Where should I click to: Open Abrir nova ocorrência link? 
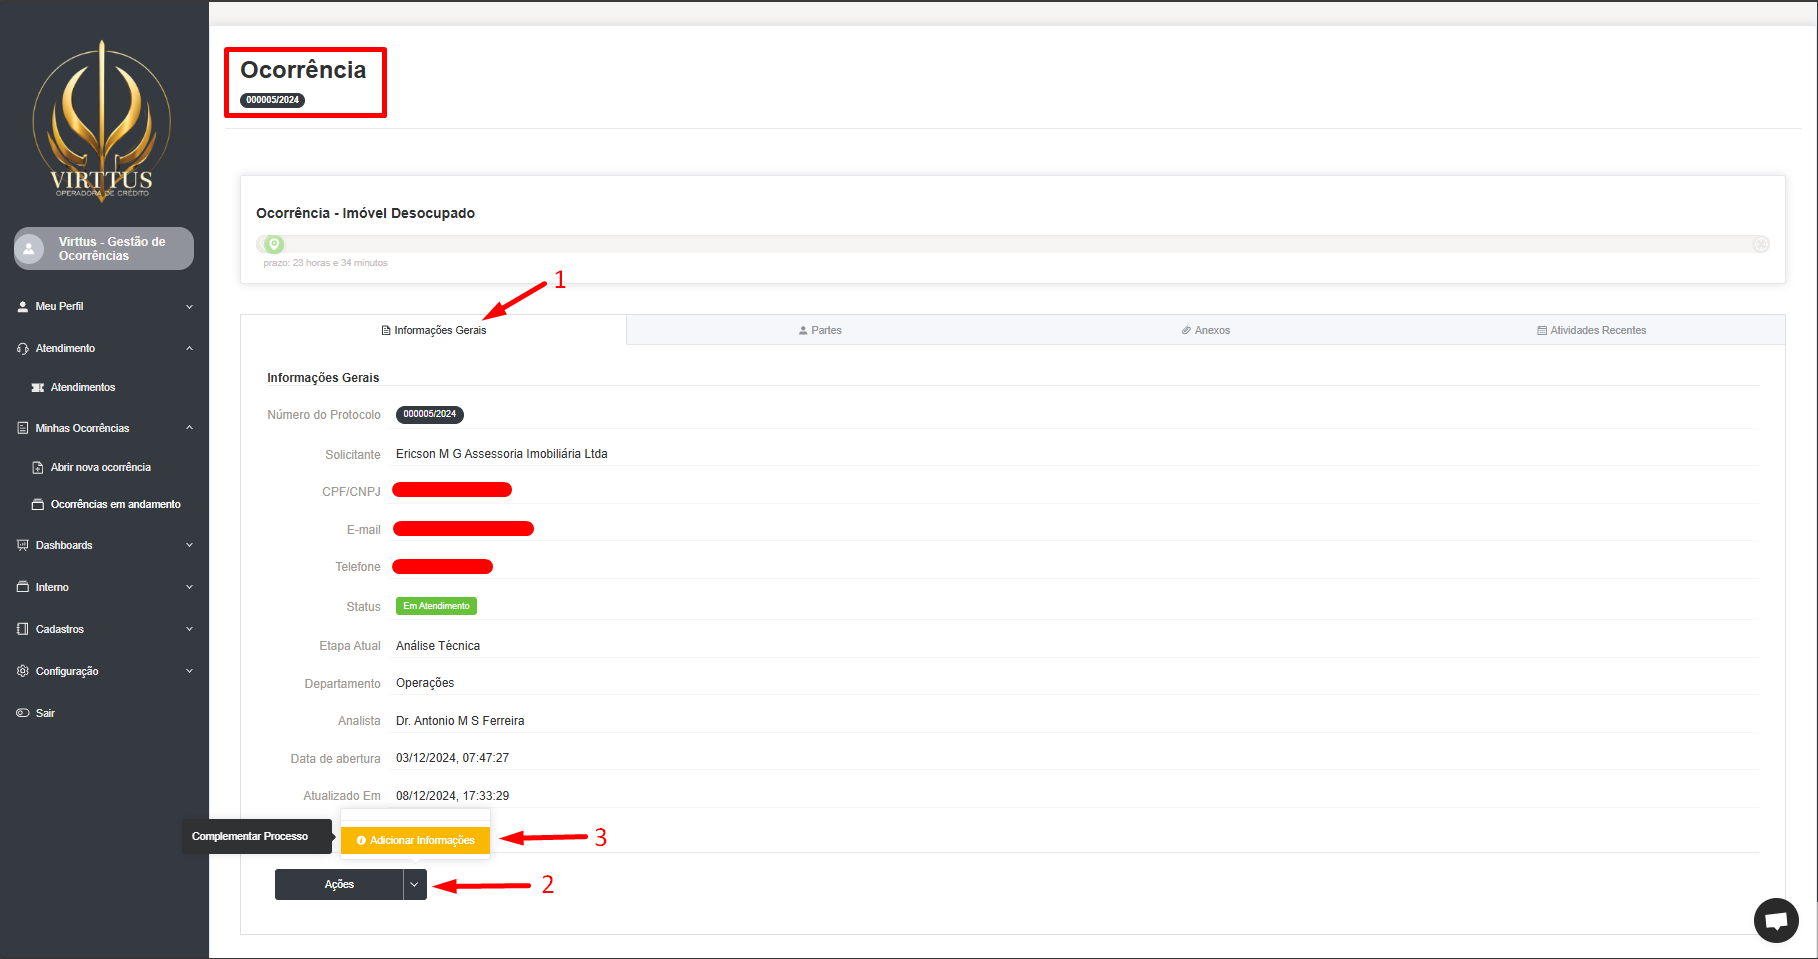click(100, 467)
